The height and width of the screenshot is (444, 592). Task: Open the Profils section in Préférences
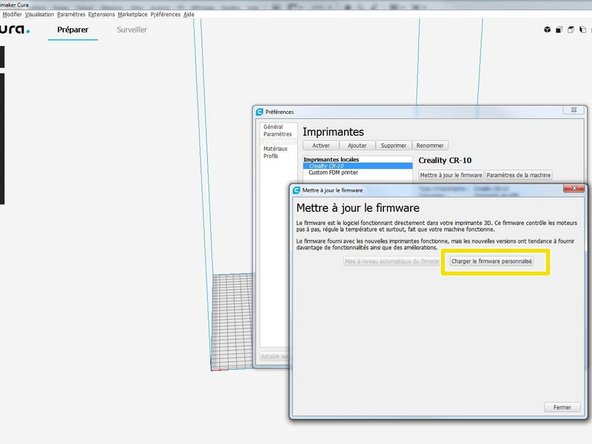271,156
